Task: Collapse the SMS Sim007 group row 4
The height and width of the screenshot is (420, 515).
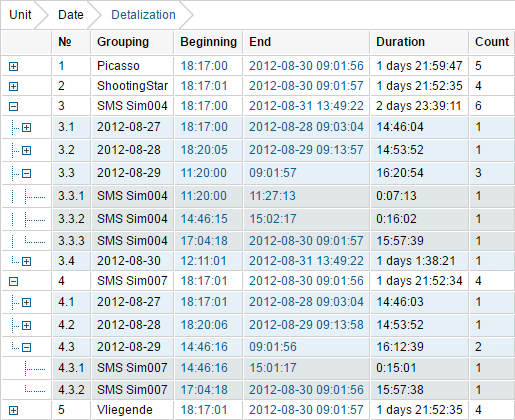Action: click(x=13, y=281)
